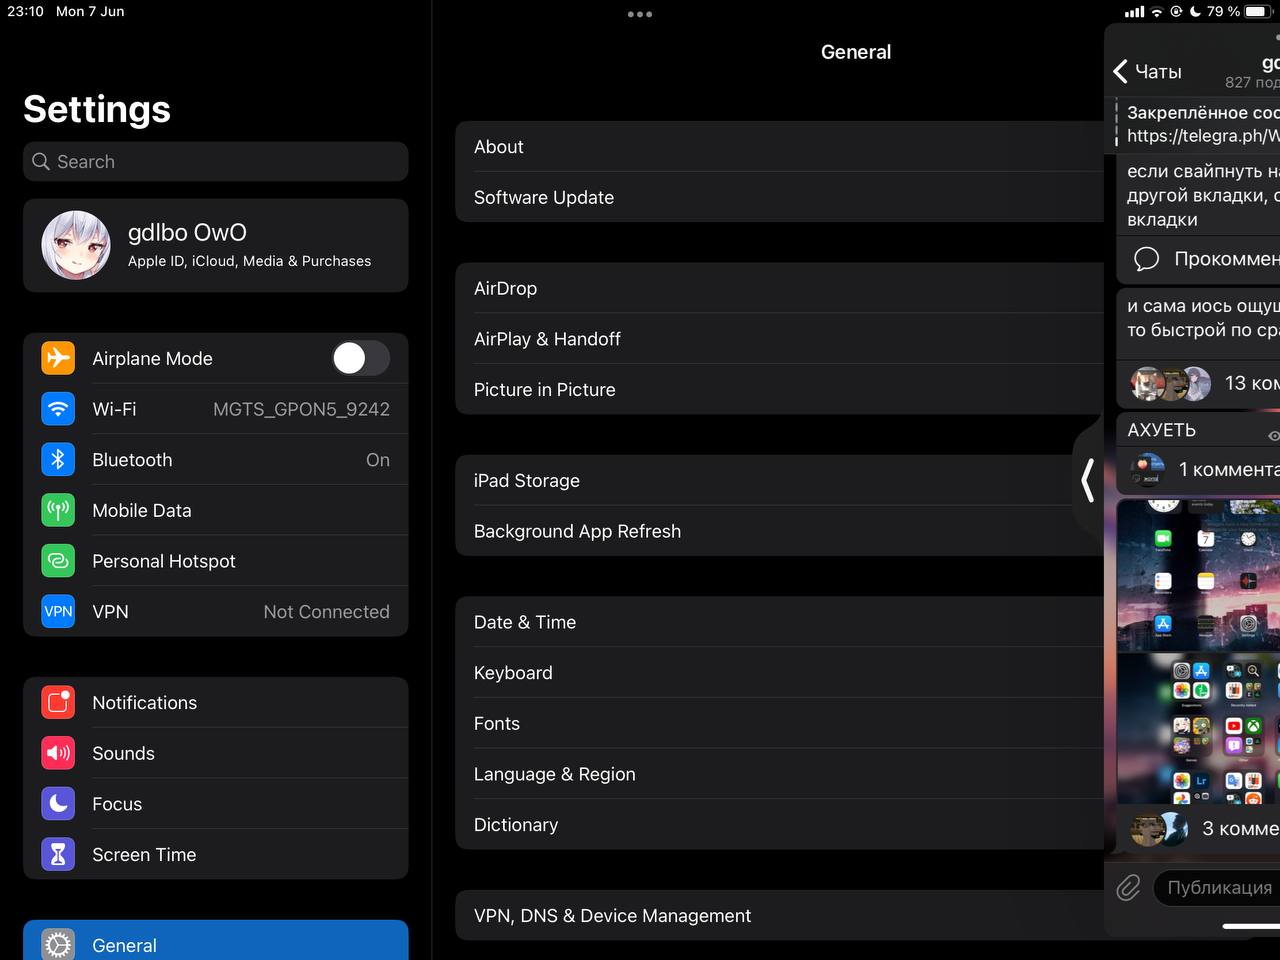Tap the АХУЕТЬ post in Telegram

click(x=1198, y=430)
